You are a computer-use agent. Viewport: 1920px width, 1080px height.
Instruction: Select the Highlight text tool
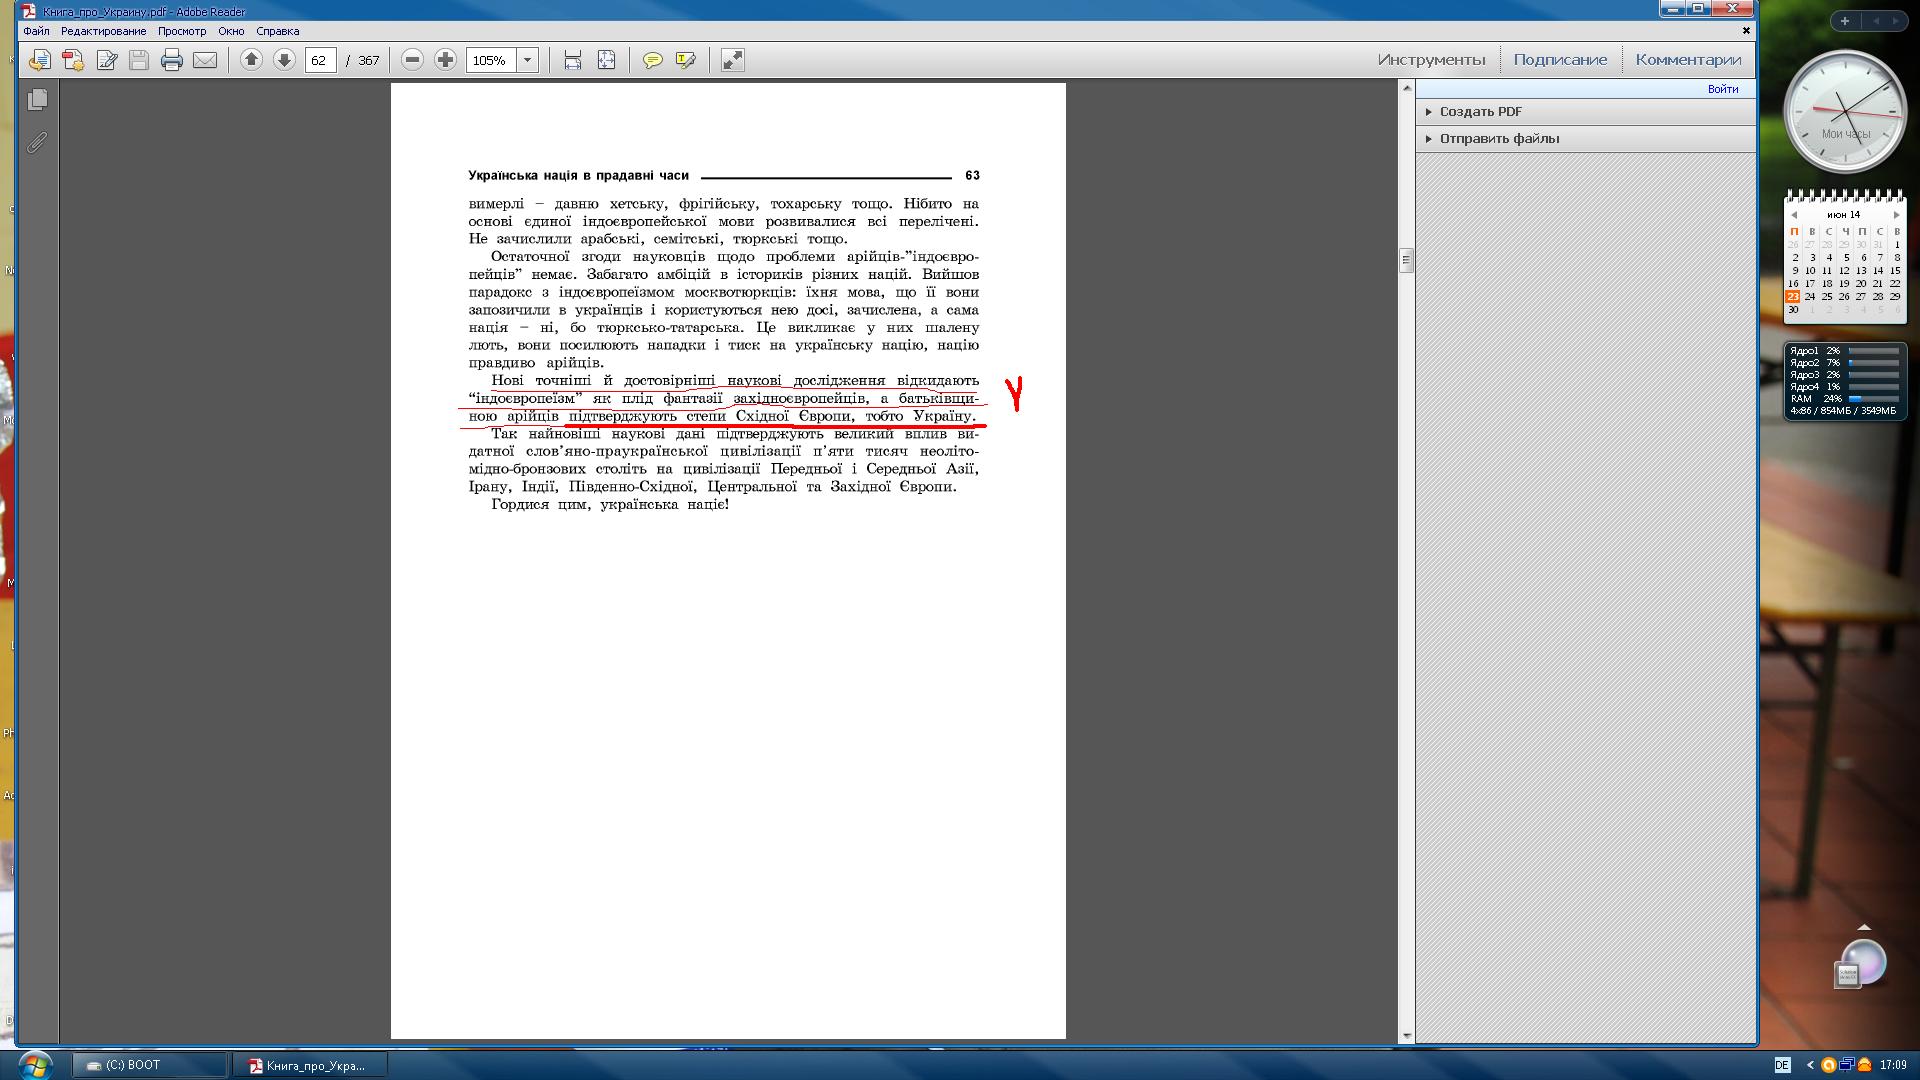point(685,60)
